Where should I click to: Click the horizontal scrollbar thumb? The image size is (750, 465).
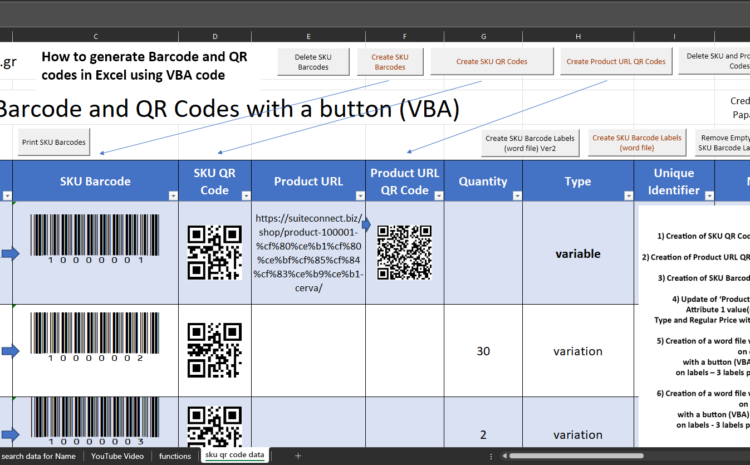click(576, 456)
